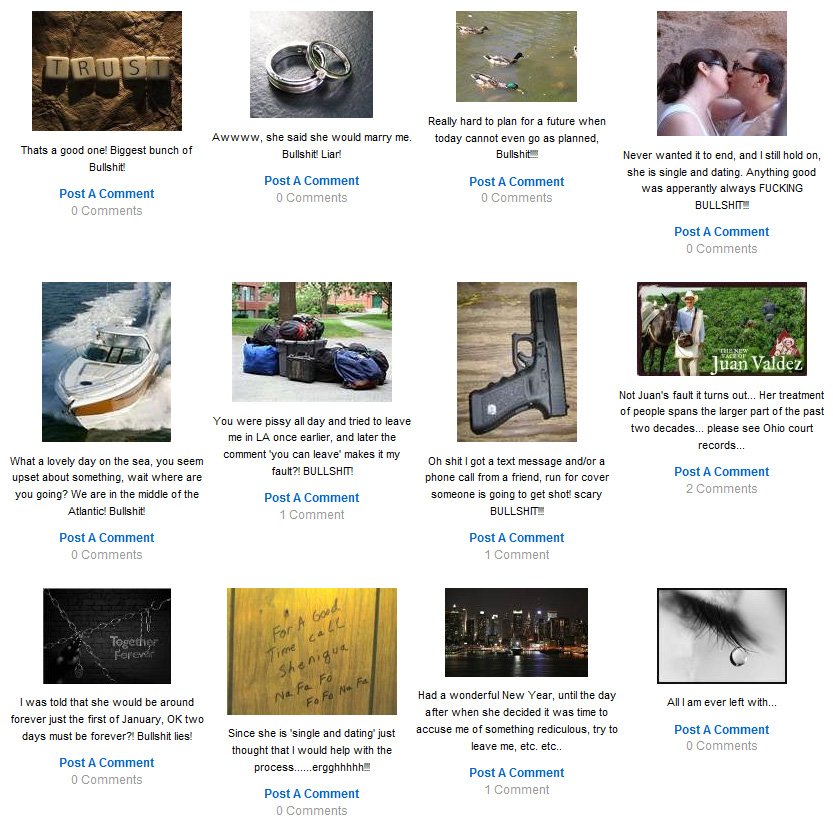Post a comment under Juan Valdez image
Viewport: 833px width, 820px height.
pos(721,472)
